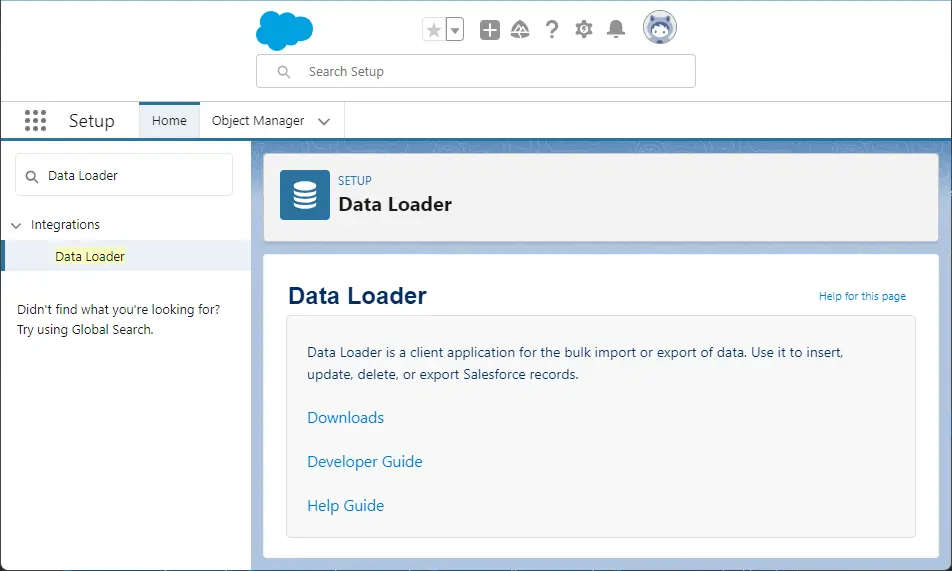Open the Trailhead guidance icon
The image size is (952, 571).
(x=520, y=30)
